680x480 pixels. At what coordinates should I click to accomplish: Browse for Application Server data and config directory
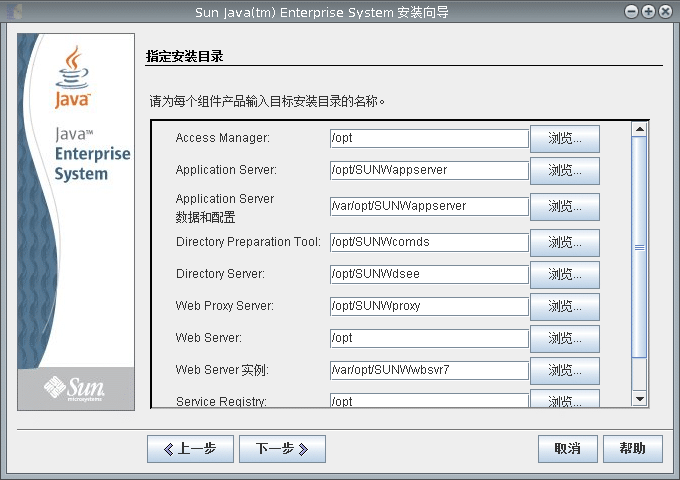565,207
